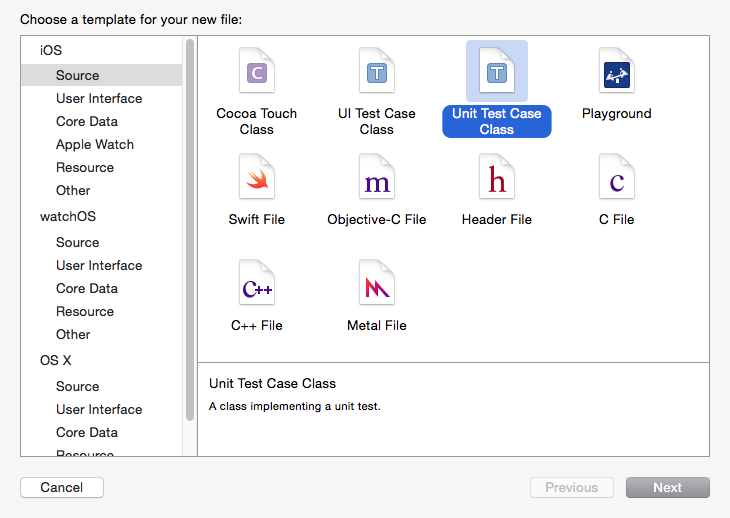Open User Interface under watchOS
The width and height of the screenshot is (730, 518).
click(x=99, y=265)
